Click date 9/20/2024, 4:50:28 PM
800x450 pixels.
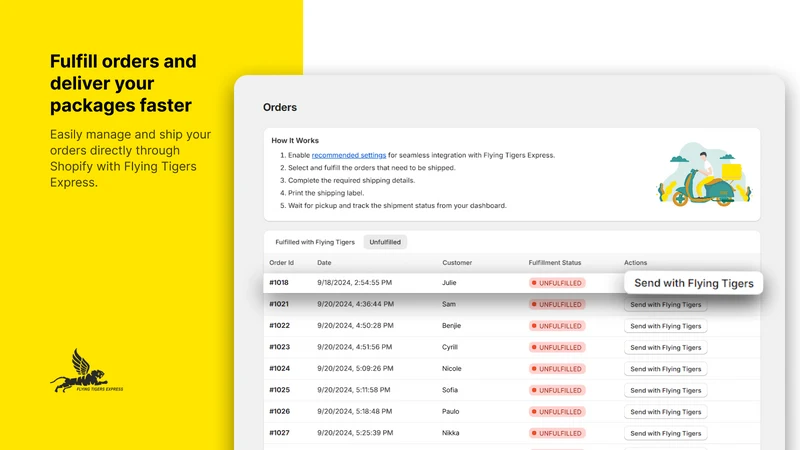pyautogui.click(x=355, y=326)
